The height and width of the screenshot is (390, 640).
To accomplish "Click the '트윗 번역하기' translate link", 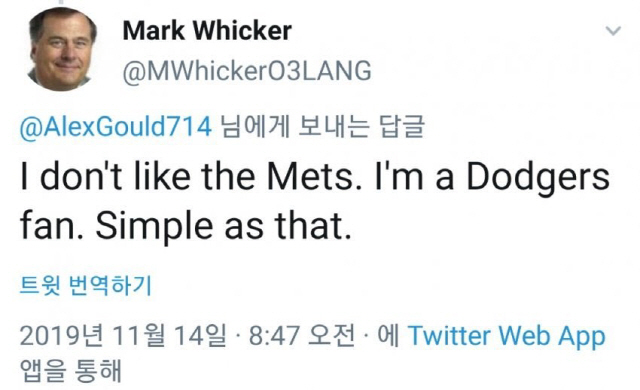I will (86, 285).
